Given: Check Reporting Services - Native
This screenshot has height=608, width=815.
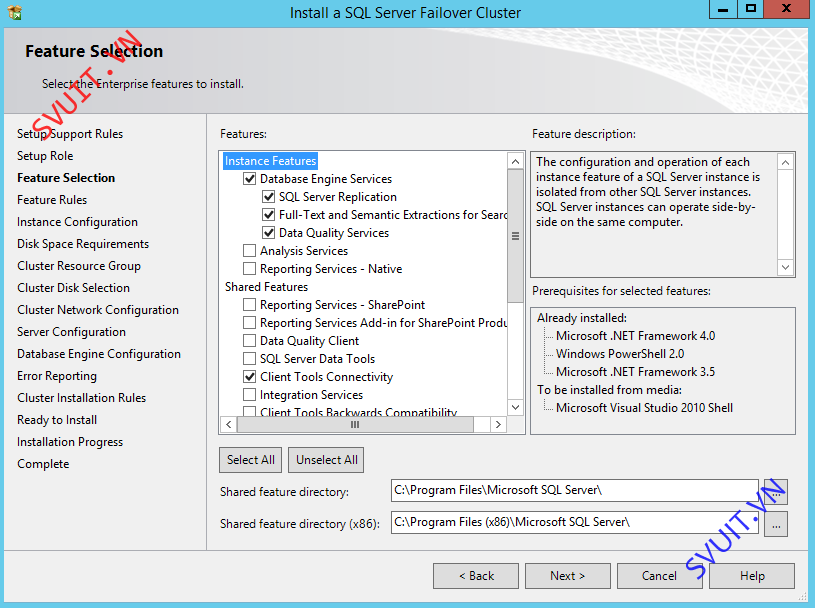Looking at the screenshot, I should 249,269.
